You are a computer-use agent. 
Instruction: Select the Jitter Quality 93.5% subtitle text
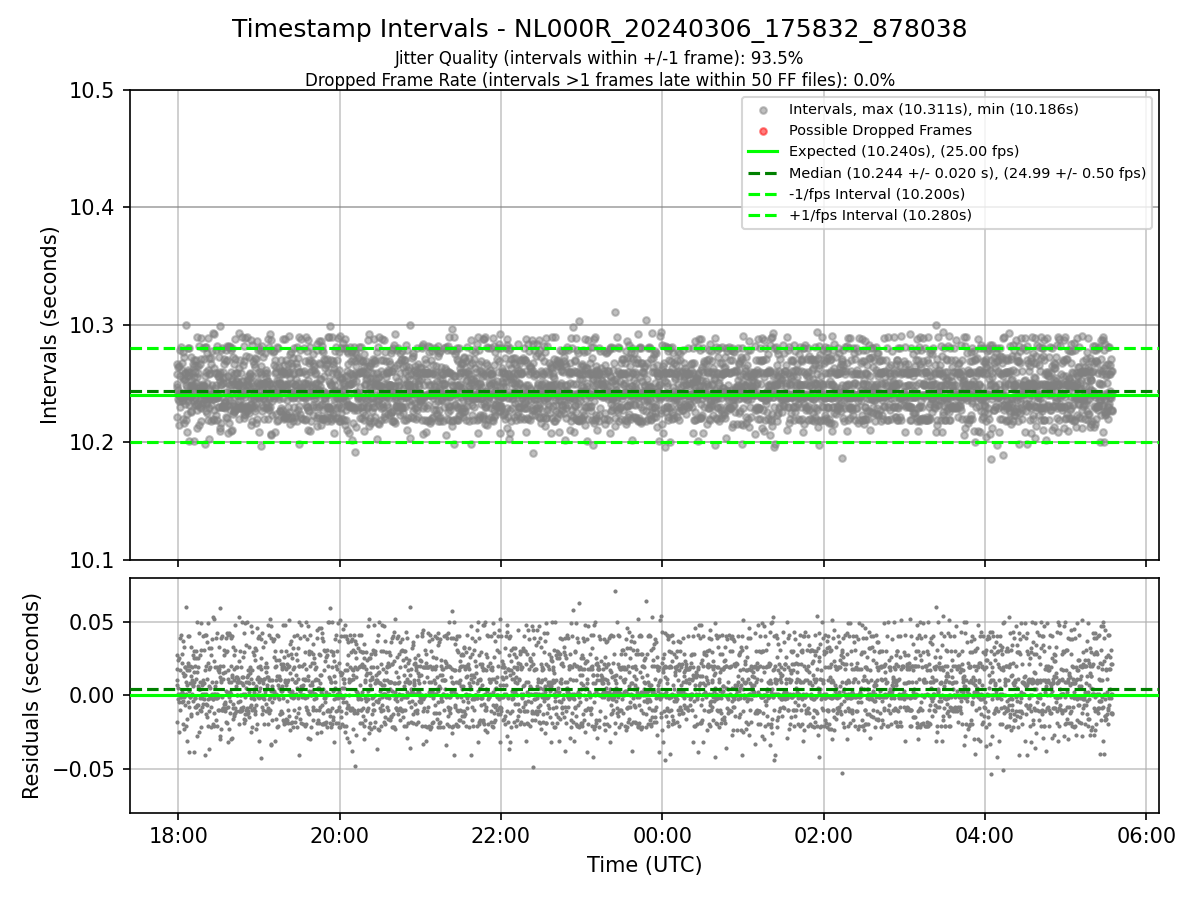click(599, 58)
